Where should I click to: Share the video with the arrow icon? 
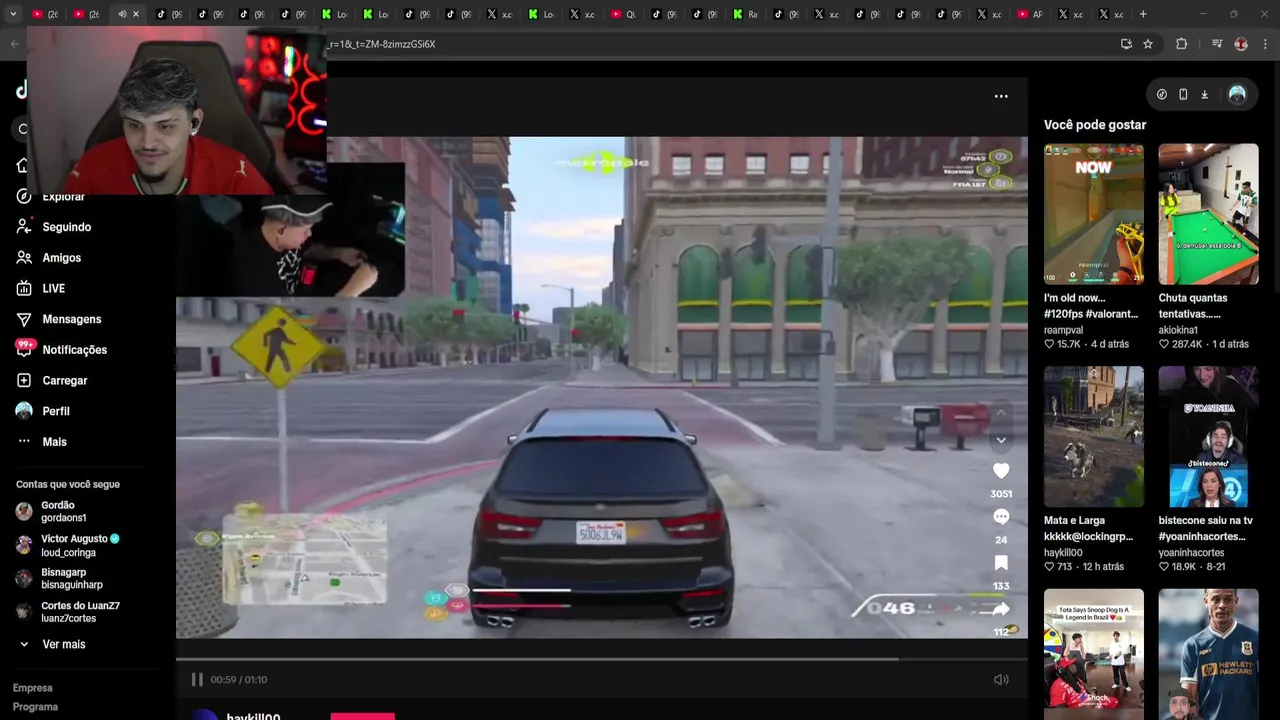pyautogui.click(x=1001, y=609)
